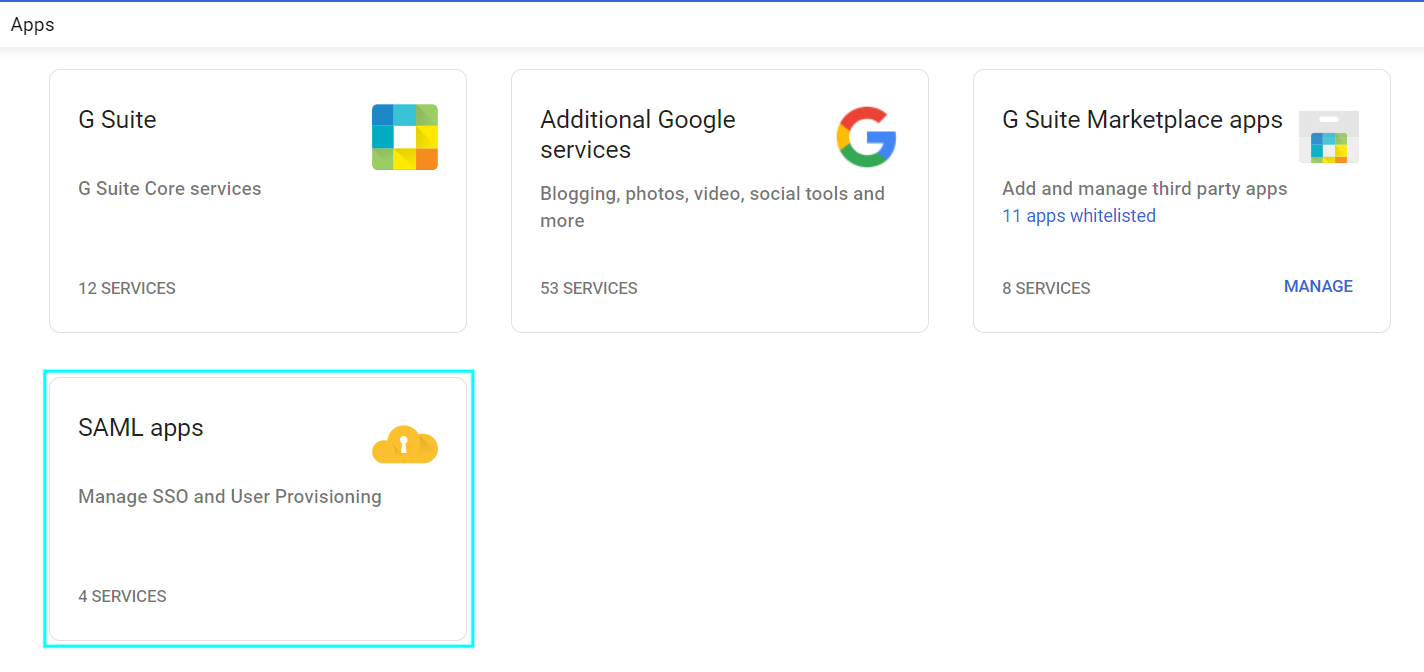
Task: Click the Apps header label
Action: pyautogui.click(x=33, y=25)
